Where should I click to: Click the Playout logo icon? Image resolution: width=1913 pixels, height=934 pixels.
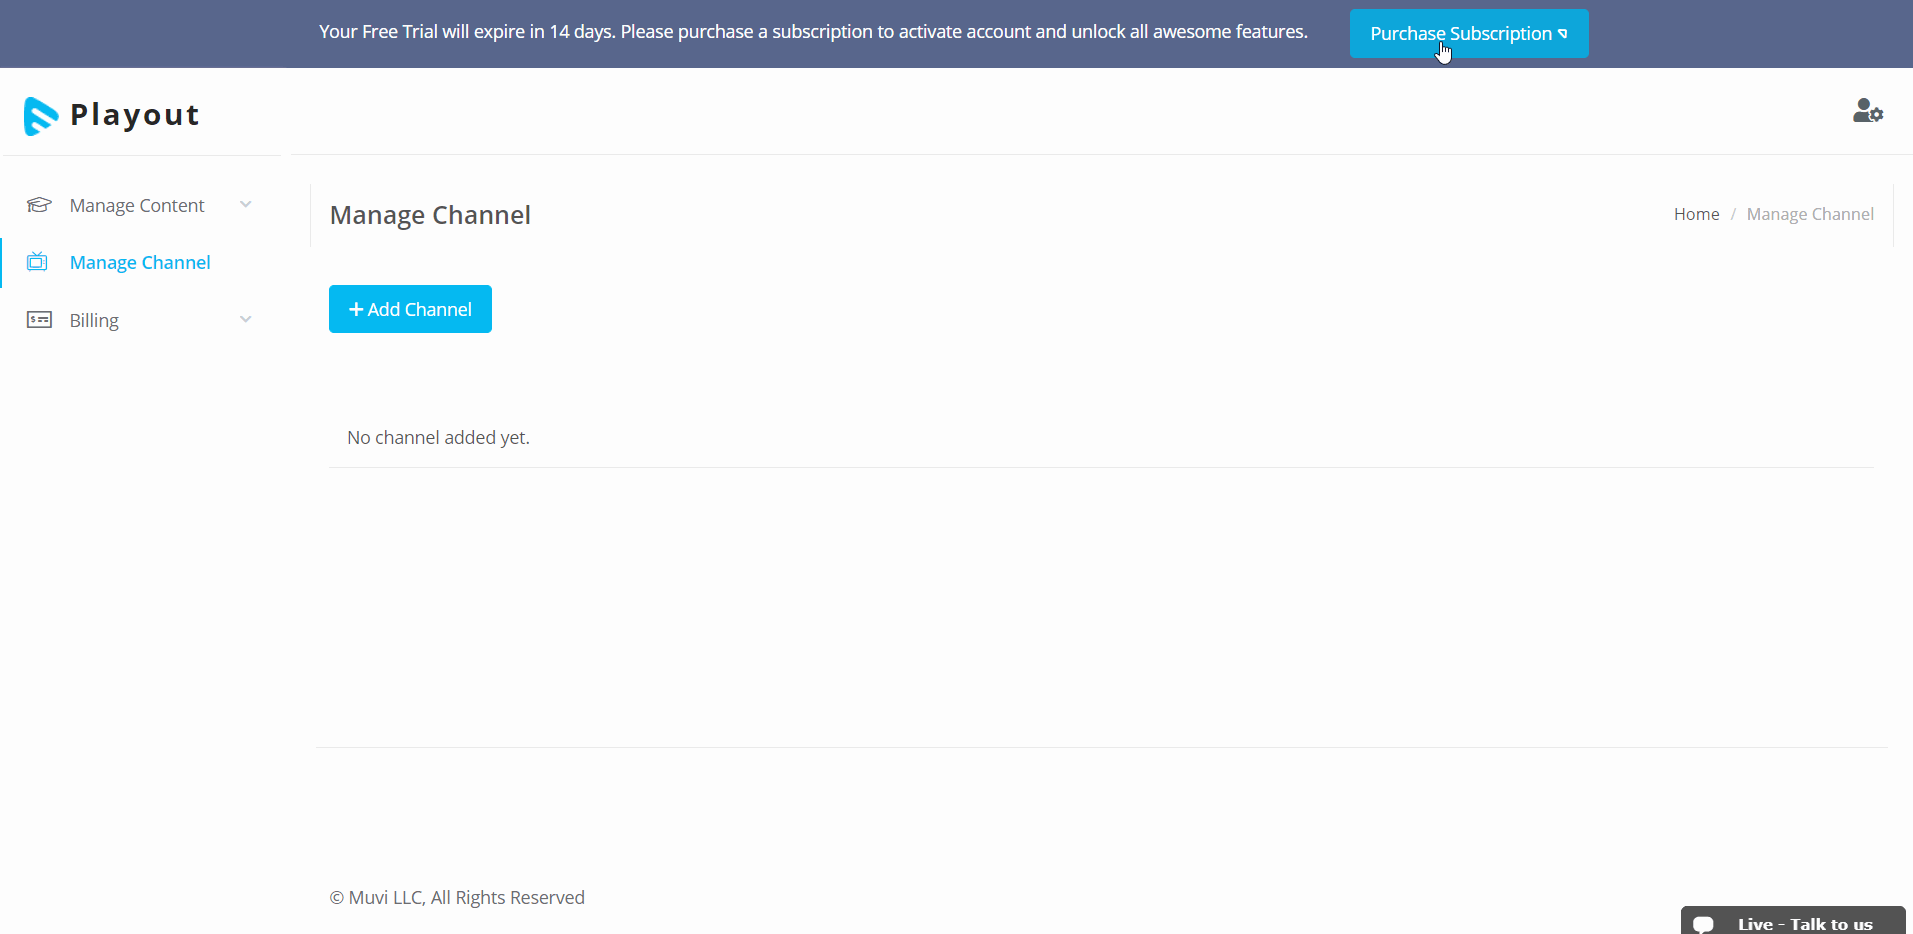(41, 116)
